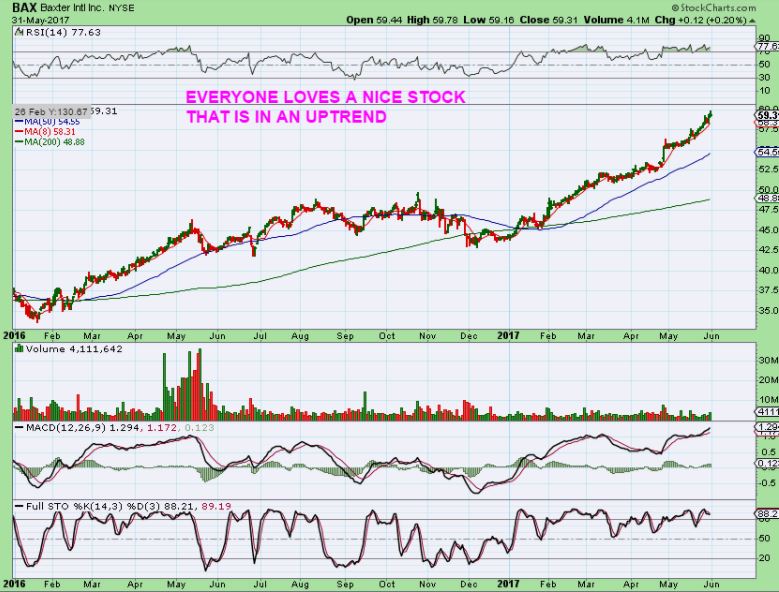
Task: Click the 59.31 price tag on right axis
Action: click(x=767, y=115)
